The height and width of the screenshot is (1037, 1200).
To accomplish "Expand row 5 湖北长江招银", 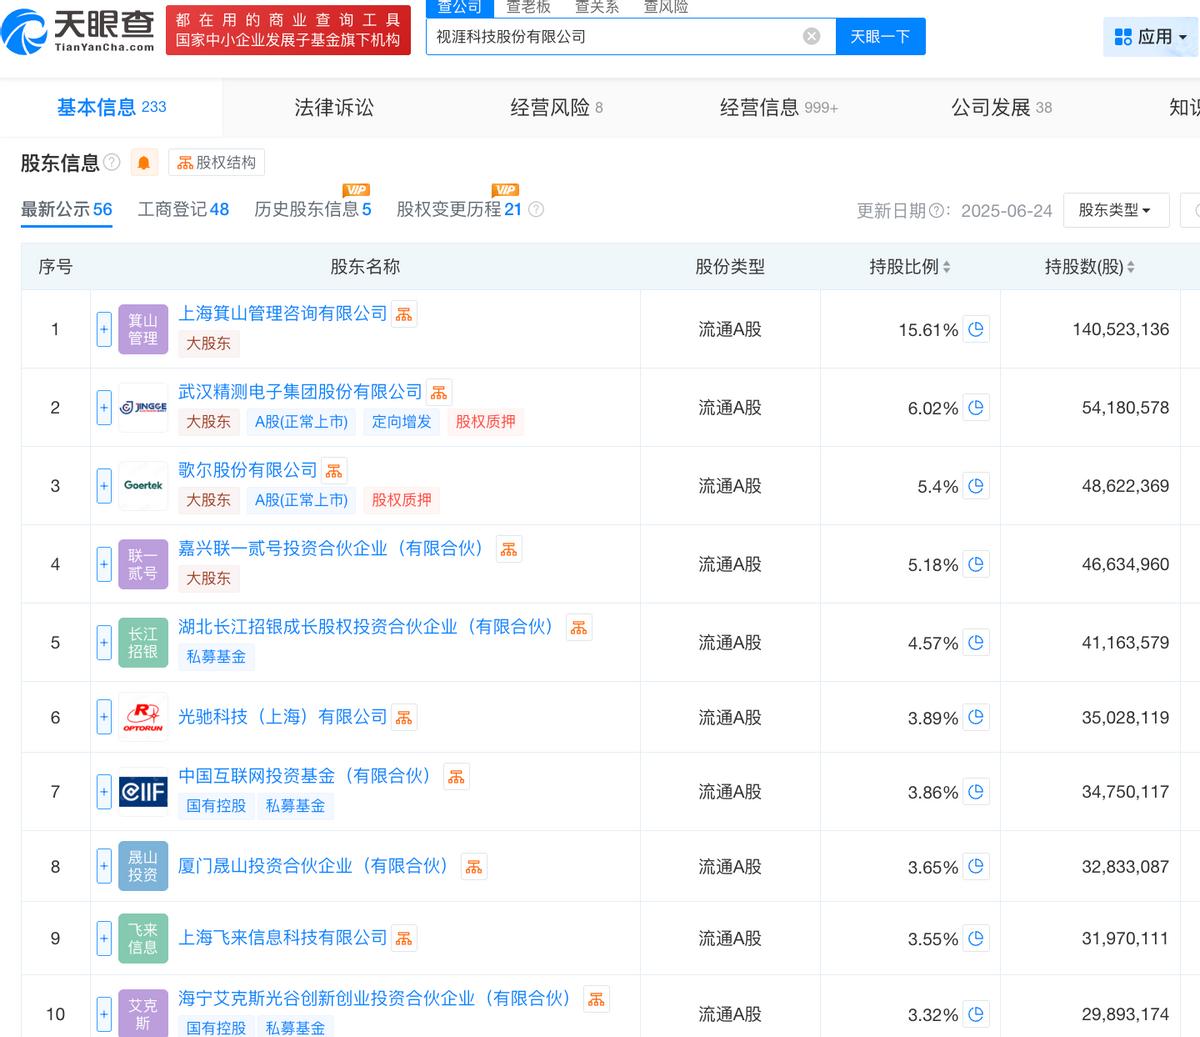I will click(x=104, y=642).
